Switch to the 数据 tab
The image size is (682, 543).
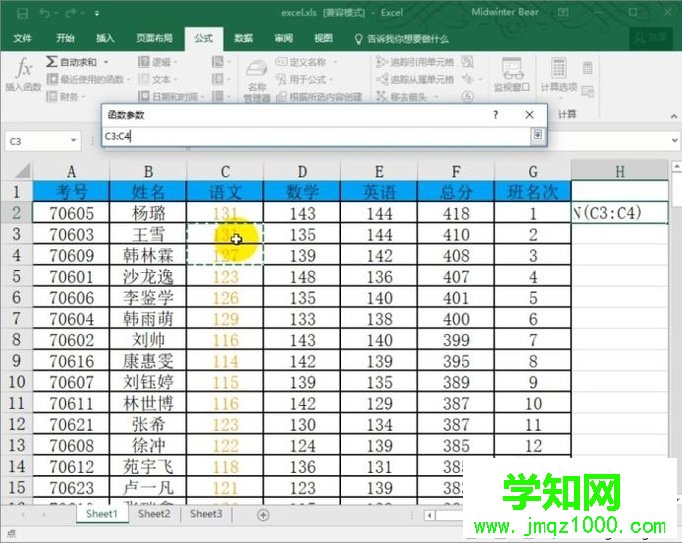[244, 38]
